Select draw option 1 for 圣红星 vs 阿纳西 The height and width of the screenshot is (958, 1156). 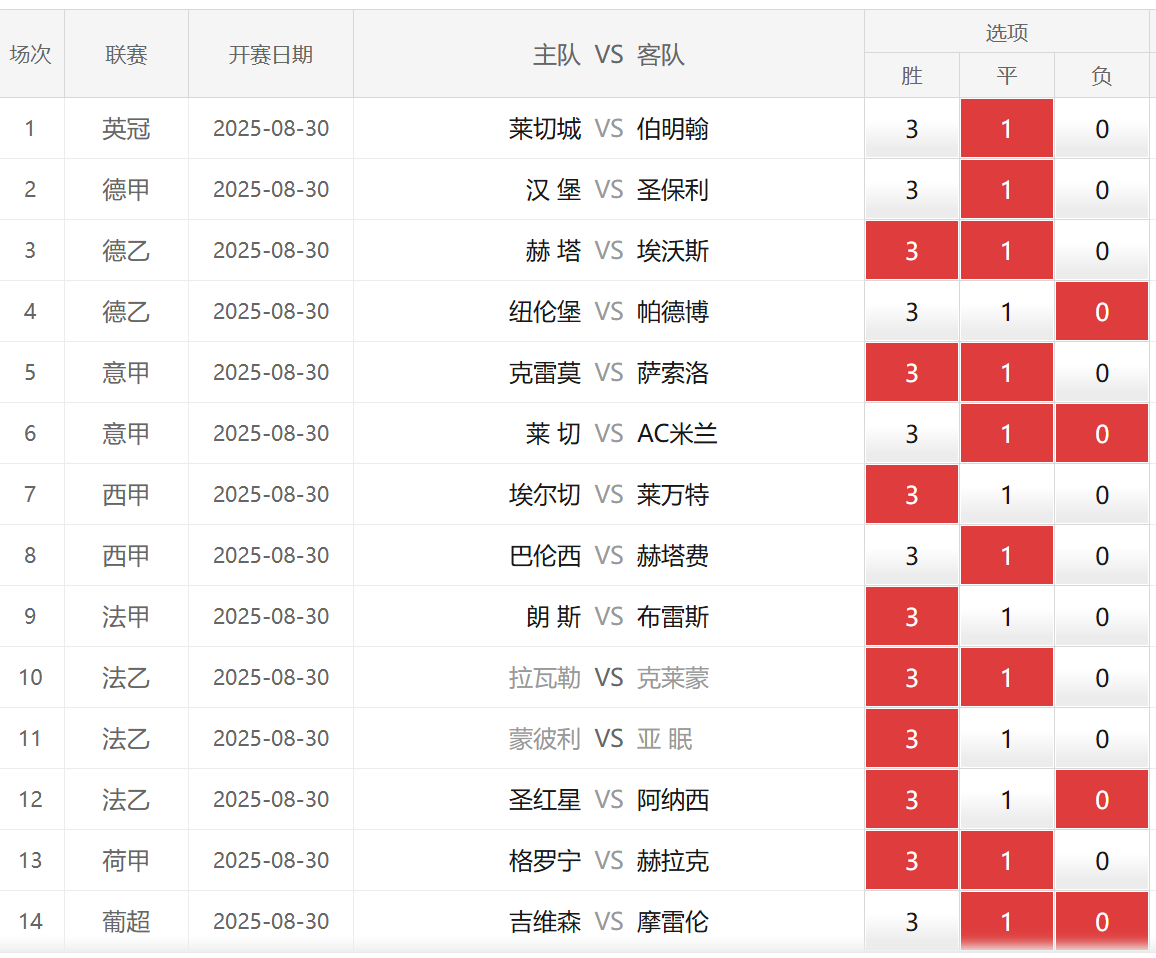point(1007,799)
